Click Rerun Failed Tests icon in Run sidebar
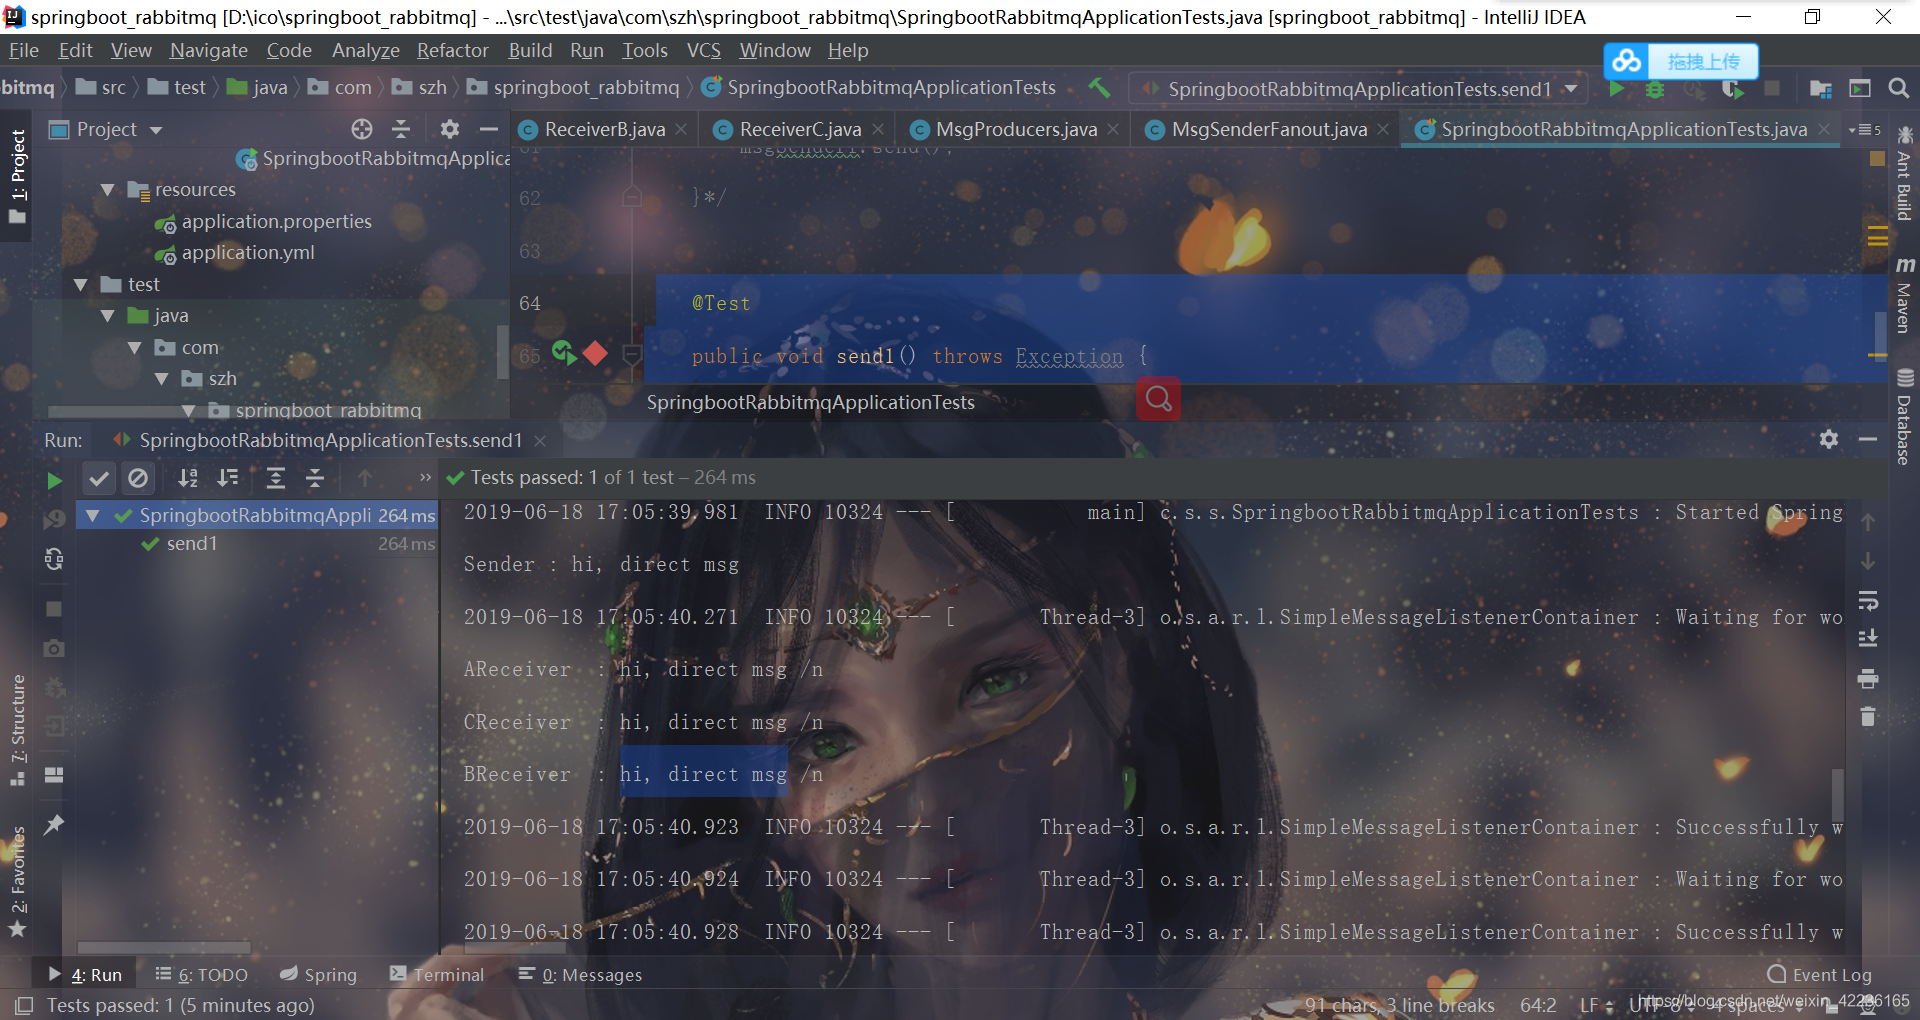Screen dimensions: 1920x1020 54,519
